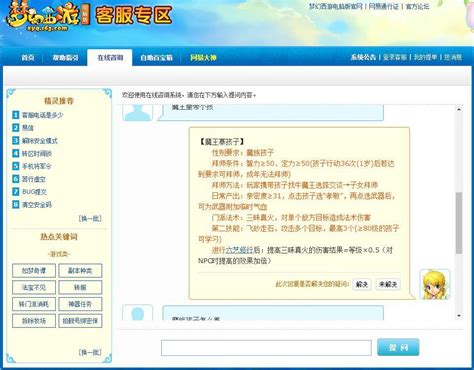Select the 神器任务 keyword button

point(80,304)
